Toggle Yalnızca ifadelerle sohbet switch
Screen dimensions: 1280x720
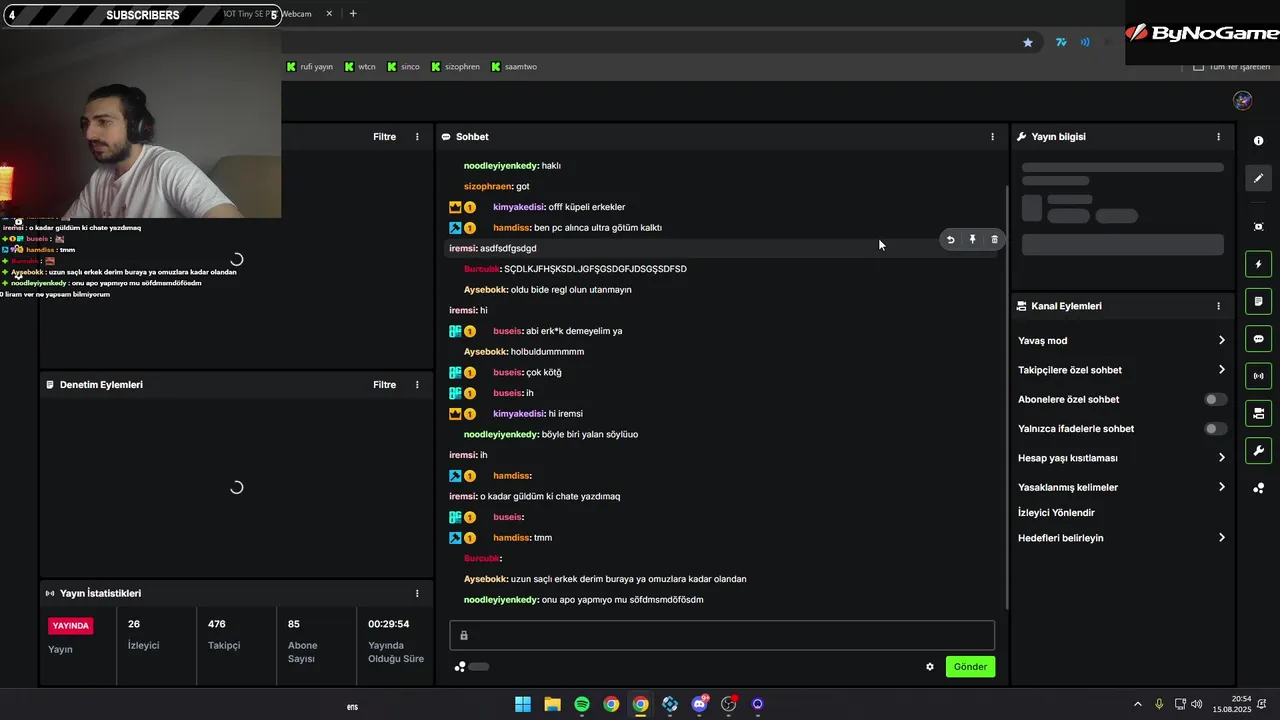(x=1214, y=429)
